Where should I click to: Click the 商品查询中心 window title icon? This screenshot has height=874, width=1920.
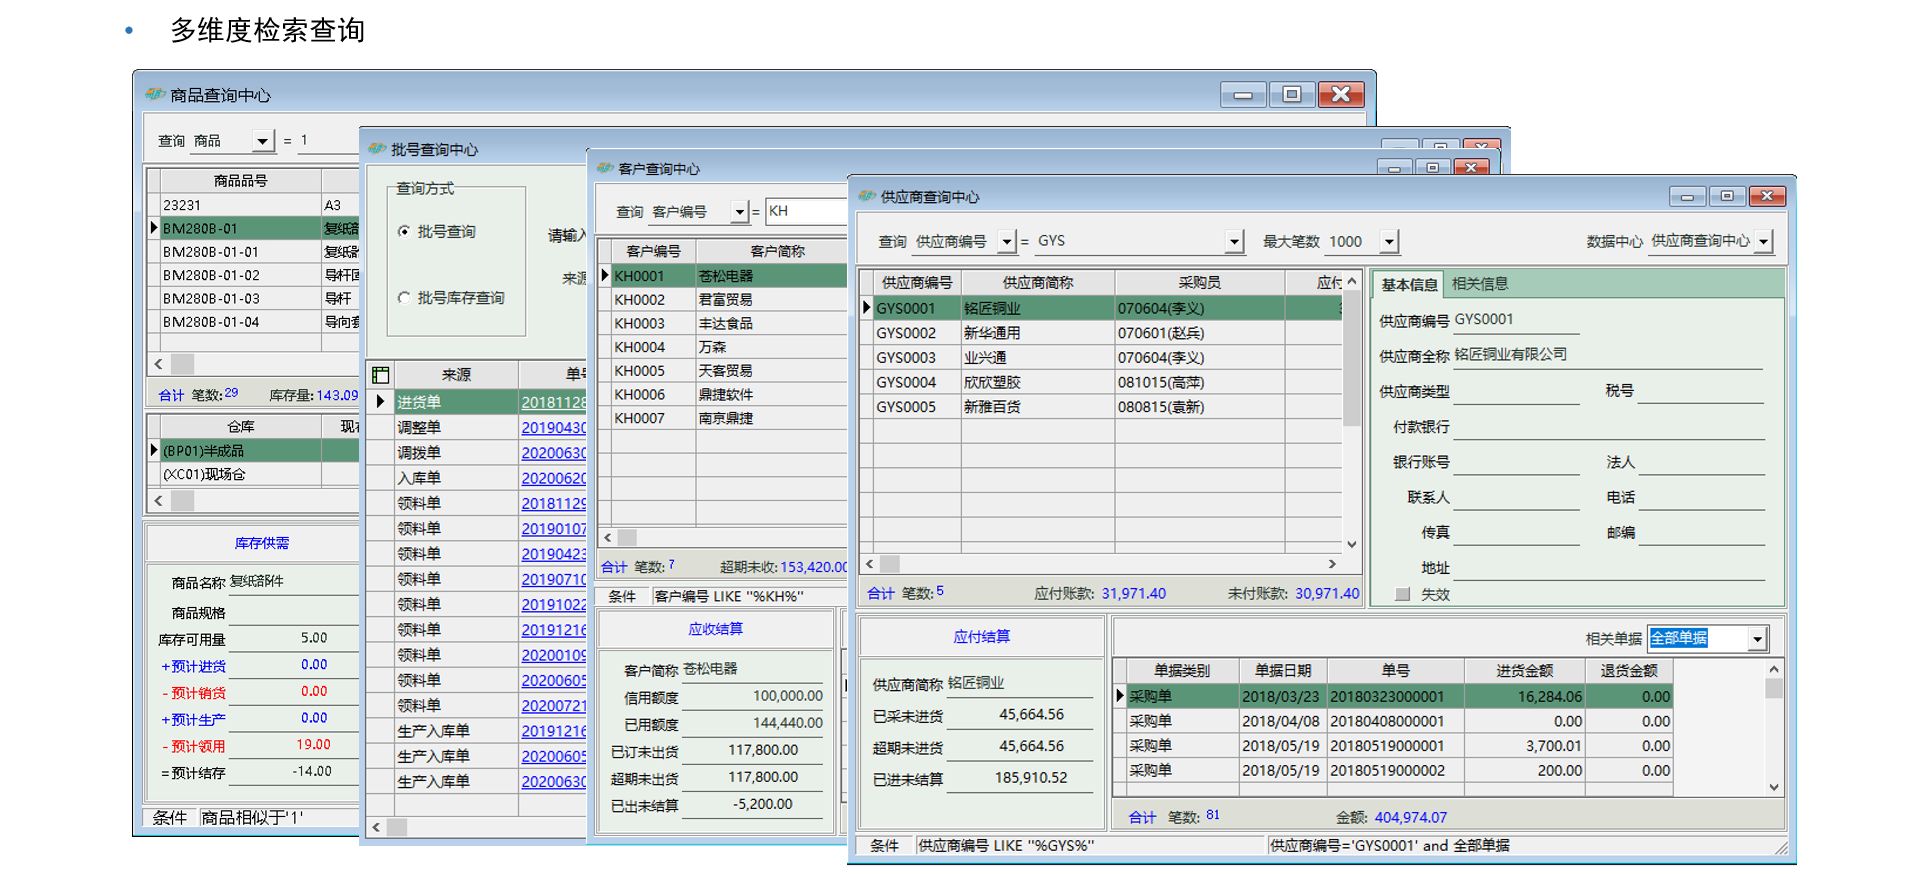pos(155,94)
